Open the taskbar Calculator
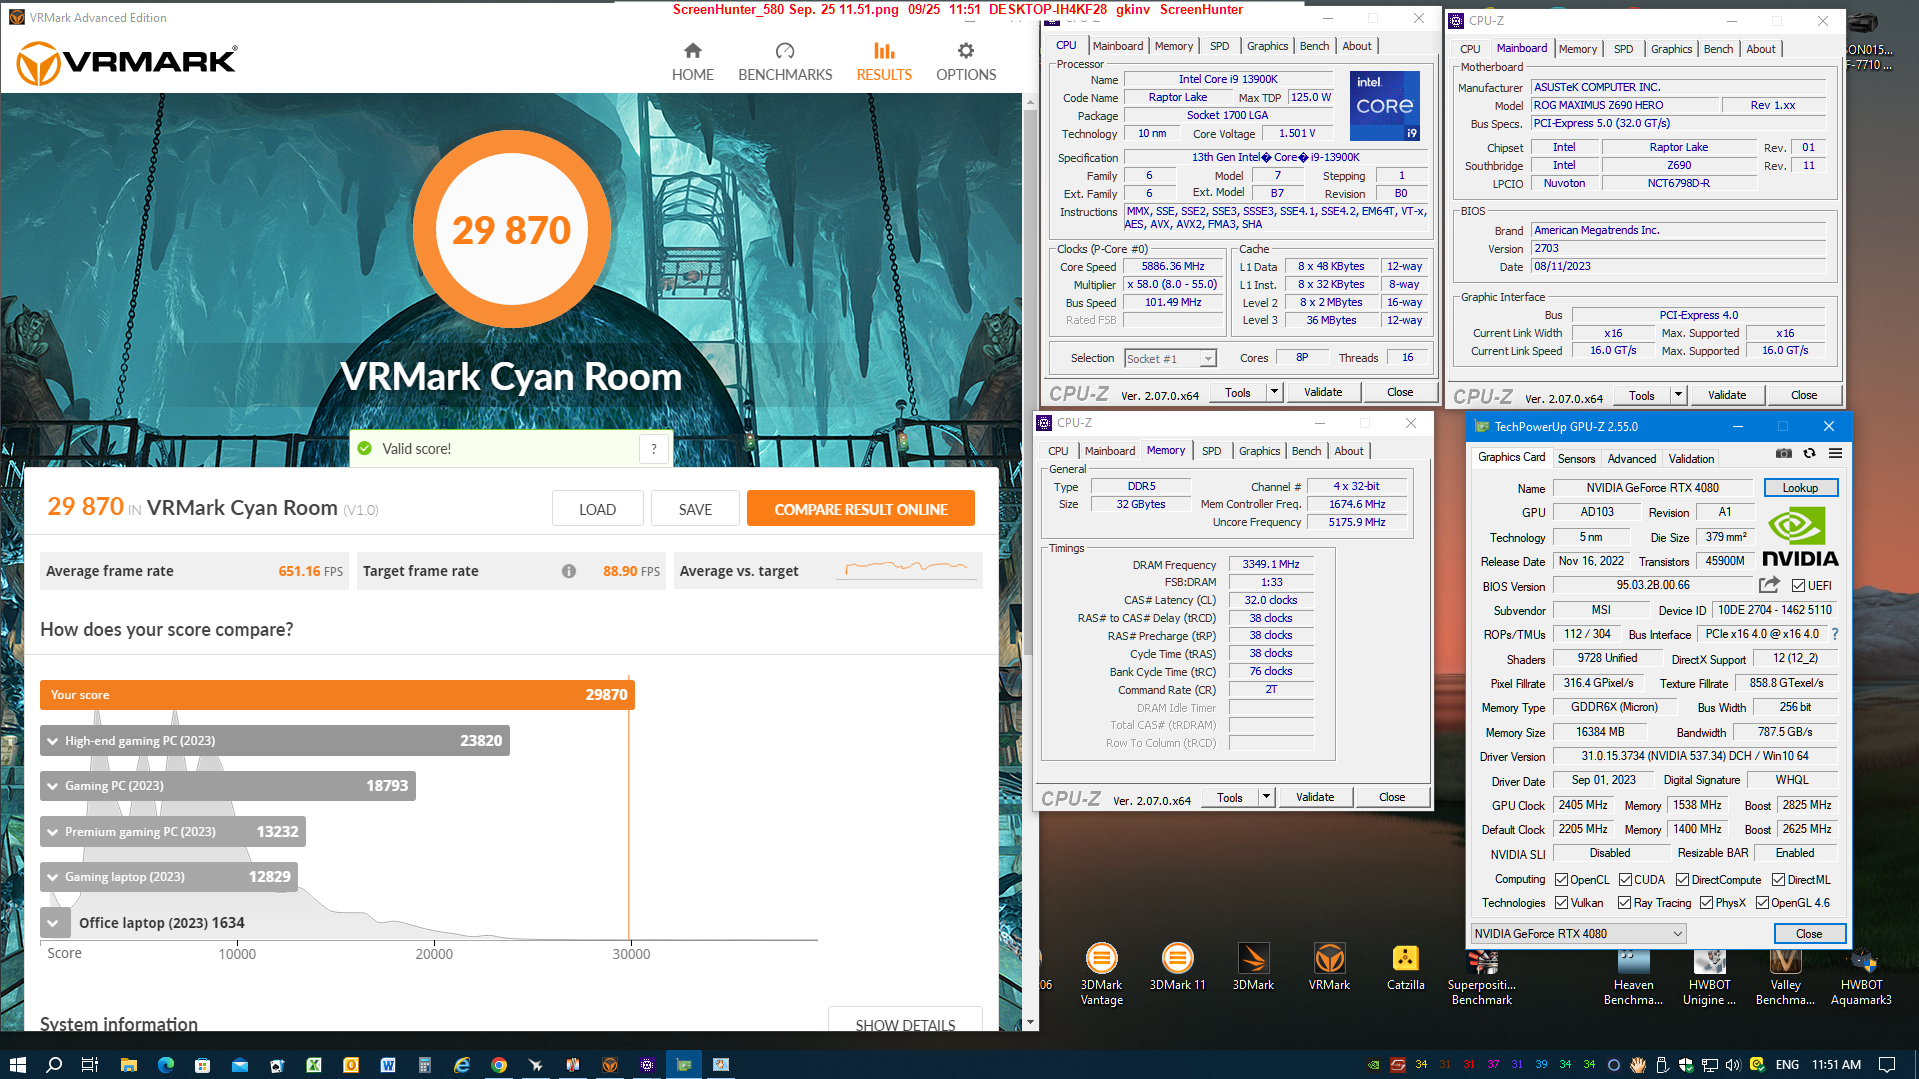The image size is (1919, 1079). 424,1064
